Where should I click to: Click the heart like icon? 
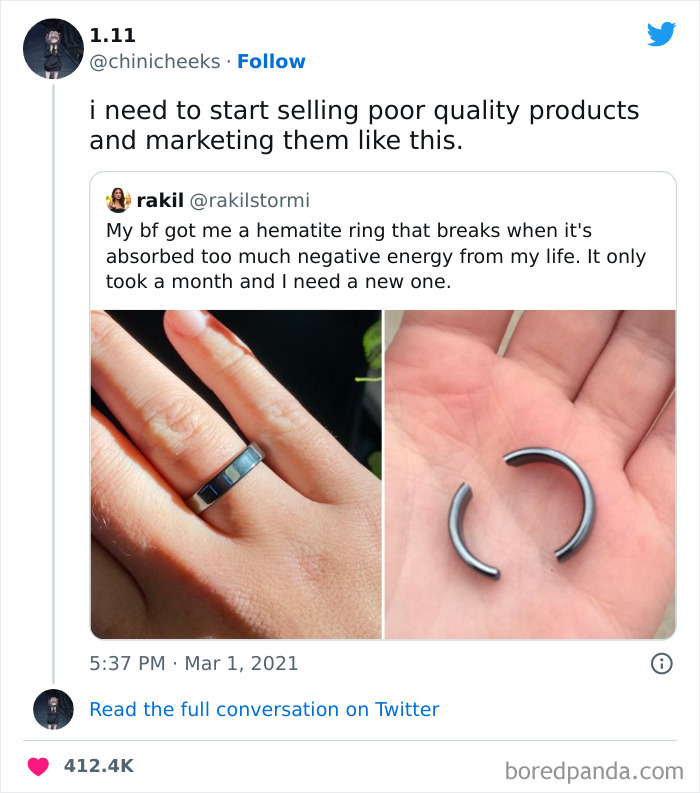[39, 766]
